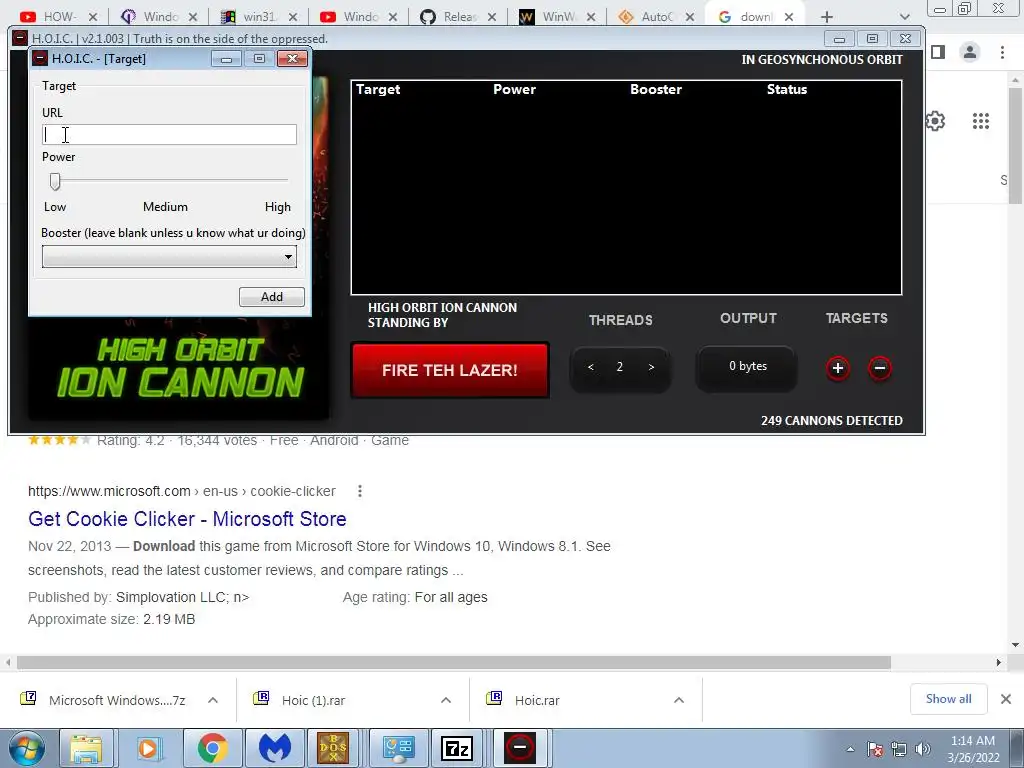Screen dimensions: 1024x768
Task: Close the Google downl tab
Action: (789, 17)
